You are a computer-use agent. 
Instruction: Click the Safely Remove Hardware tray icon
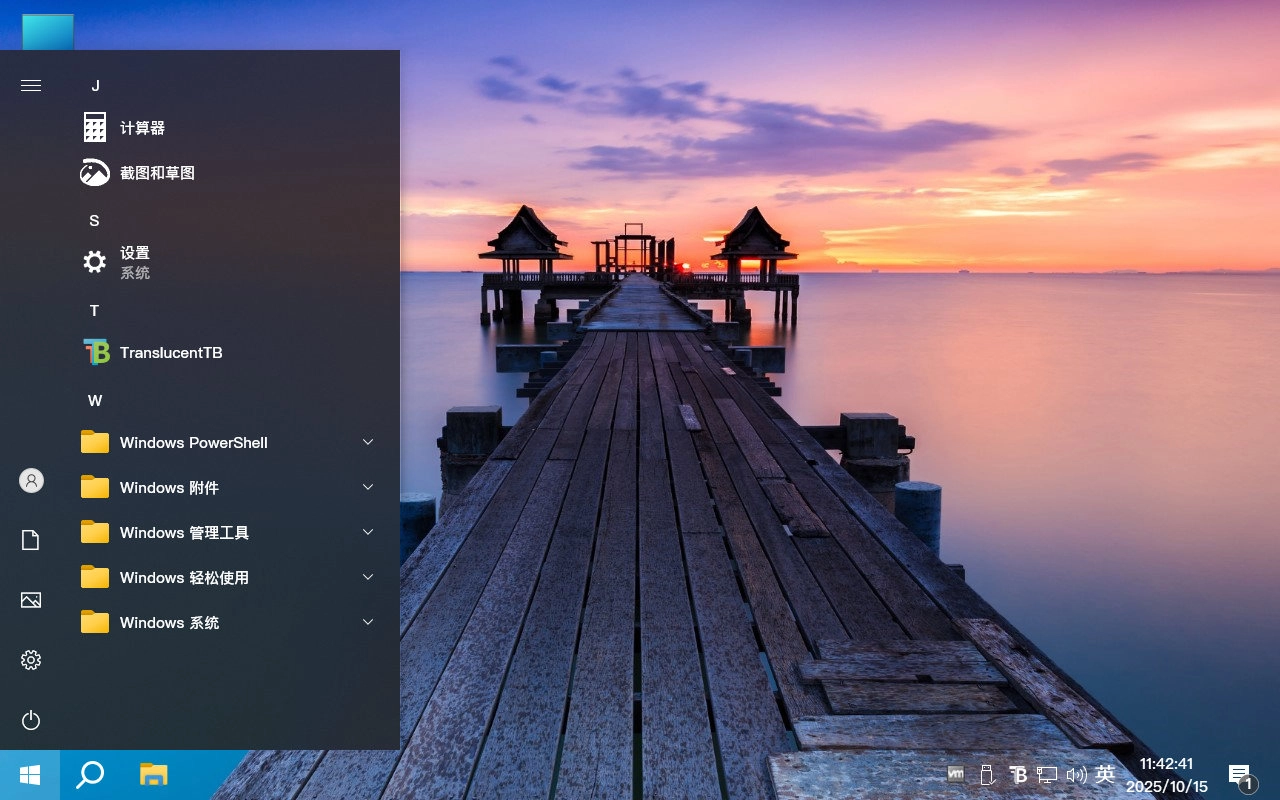point(986,774)
